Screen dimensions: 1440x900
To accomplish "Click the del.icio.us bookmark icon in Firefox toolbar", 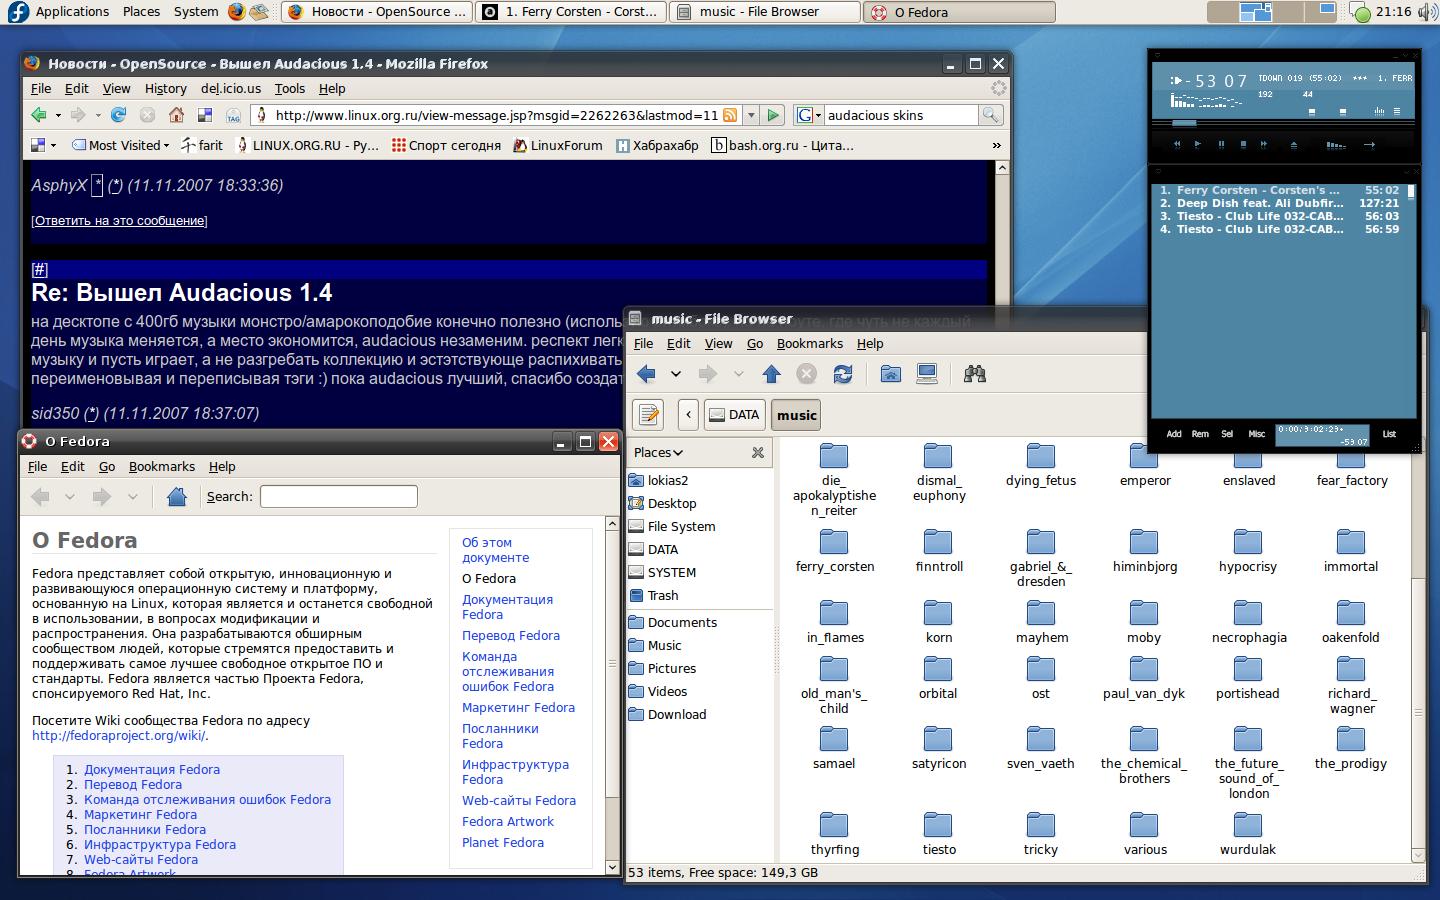I will pos(205,115).
